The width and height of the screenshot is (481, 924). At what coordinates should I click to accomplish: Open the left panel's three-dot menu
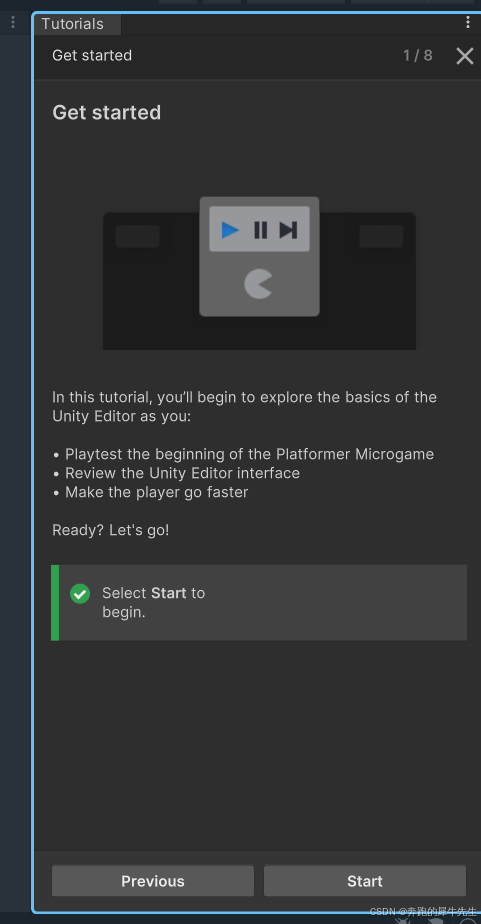tap(13, 22)
